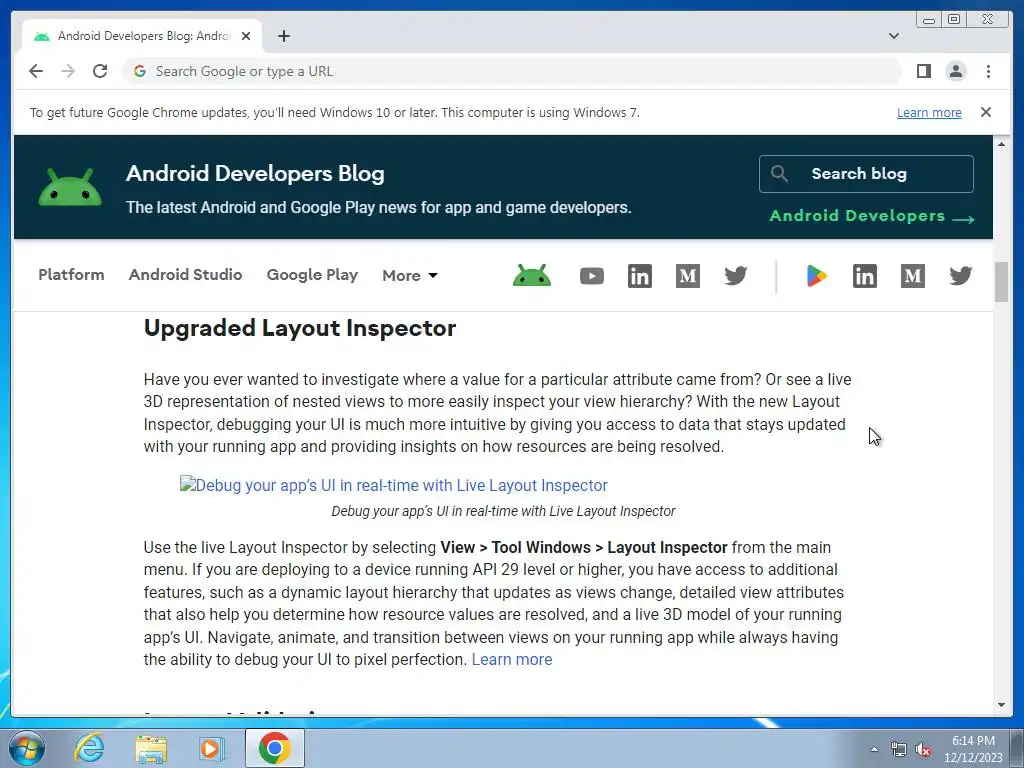Click the Search blog input field
Viewport: 1024px width, 768px height.
[x=866, y=174]
